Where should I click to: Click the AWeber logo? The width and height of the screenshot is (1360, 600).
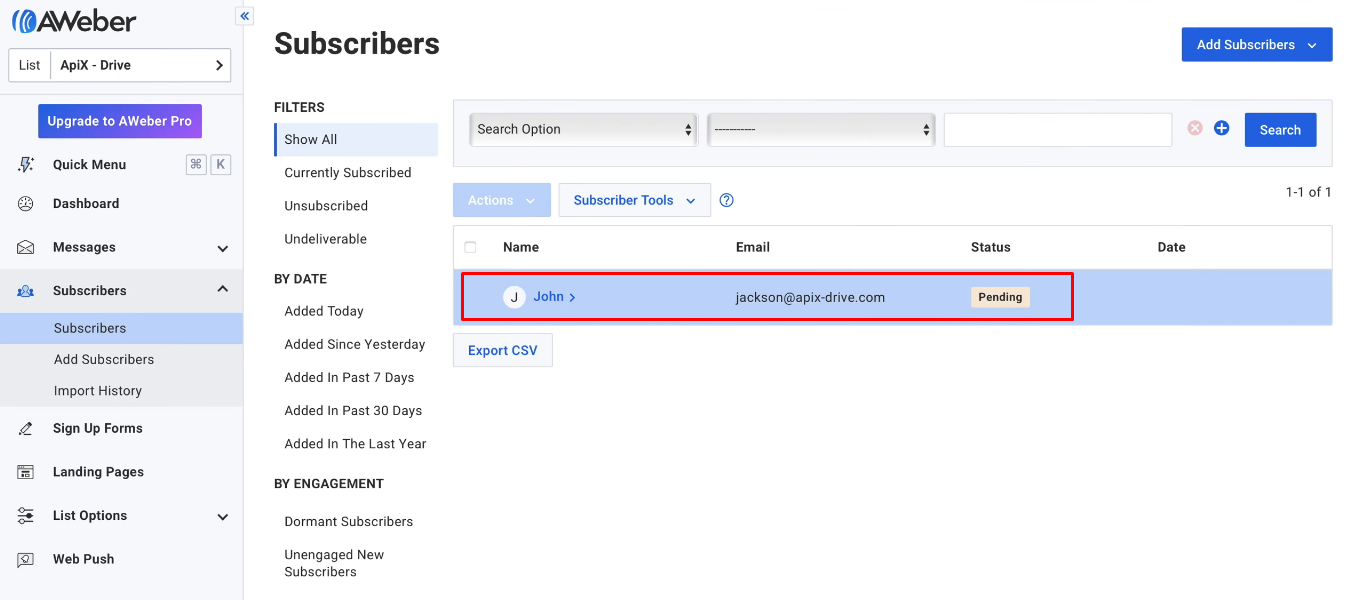coord(72,20)
